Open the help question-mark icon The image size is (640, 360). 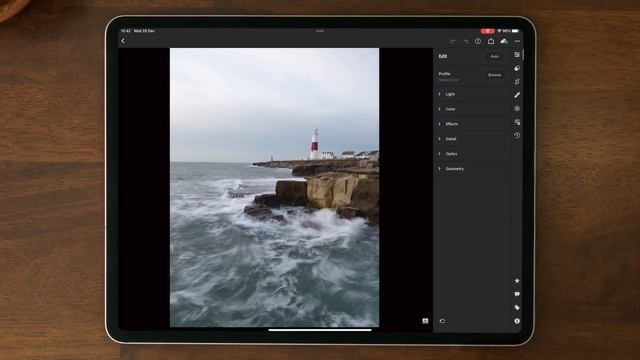point(478,41)
